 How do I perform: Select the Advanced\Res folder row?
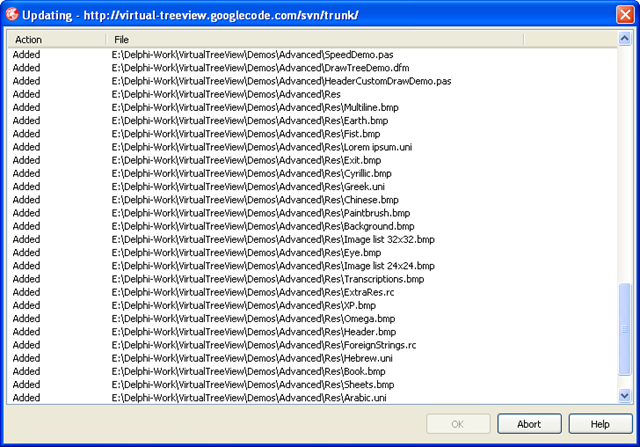312,94
